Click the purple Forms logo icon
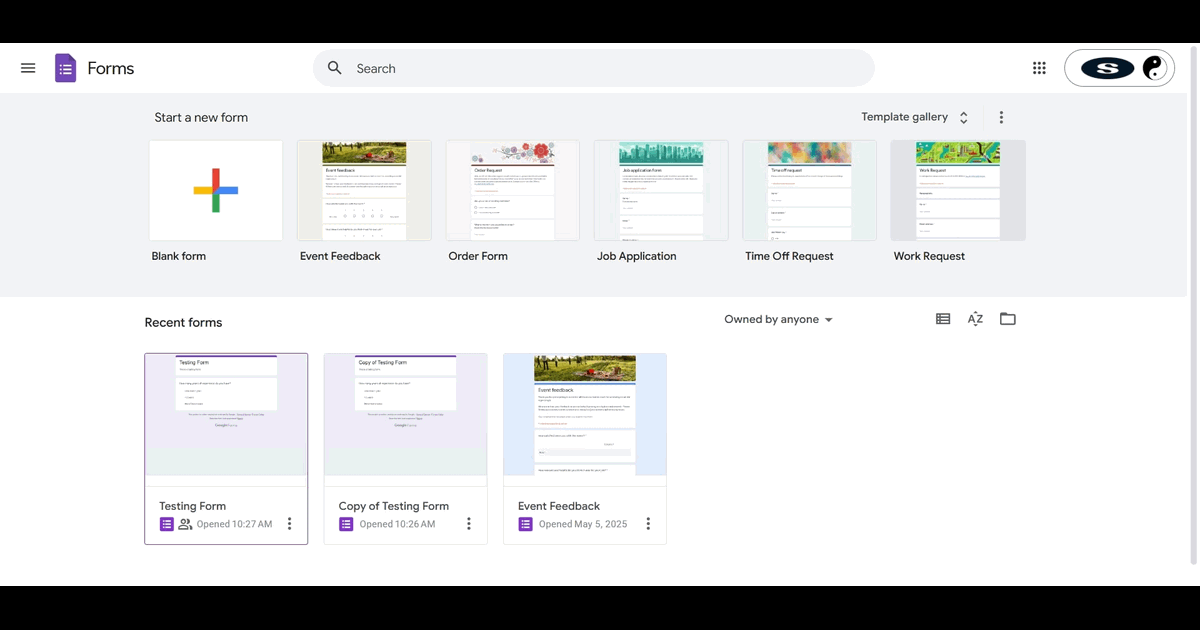This screenshot has height=630, width=1200. 65,68
